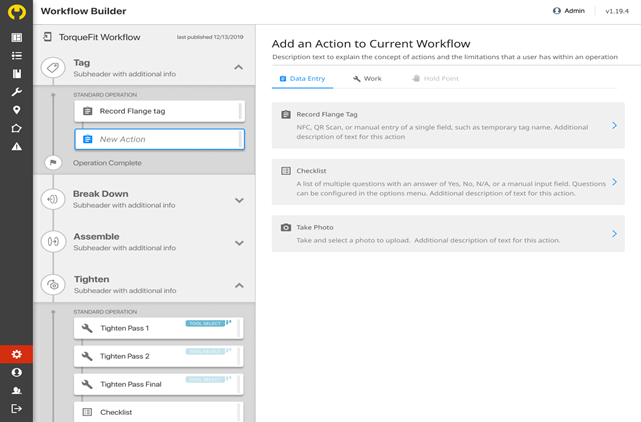Open the warning triangle icon in sidebar
The width and height of the screenshot is (641, 422).
16,146
